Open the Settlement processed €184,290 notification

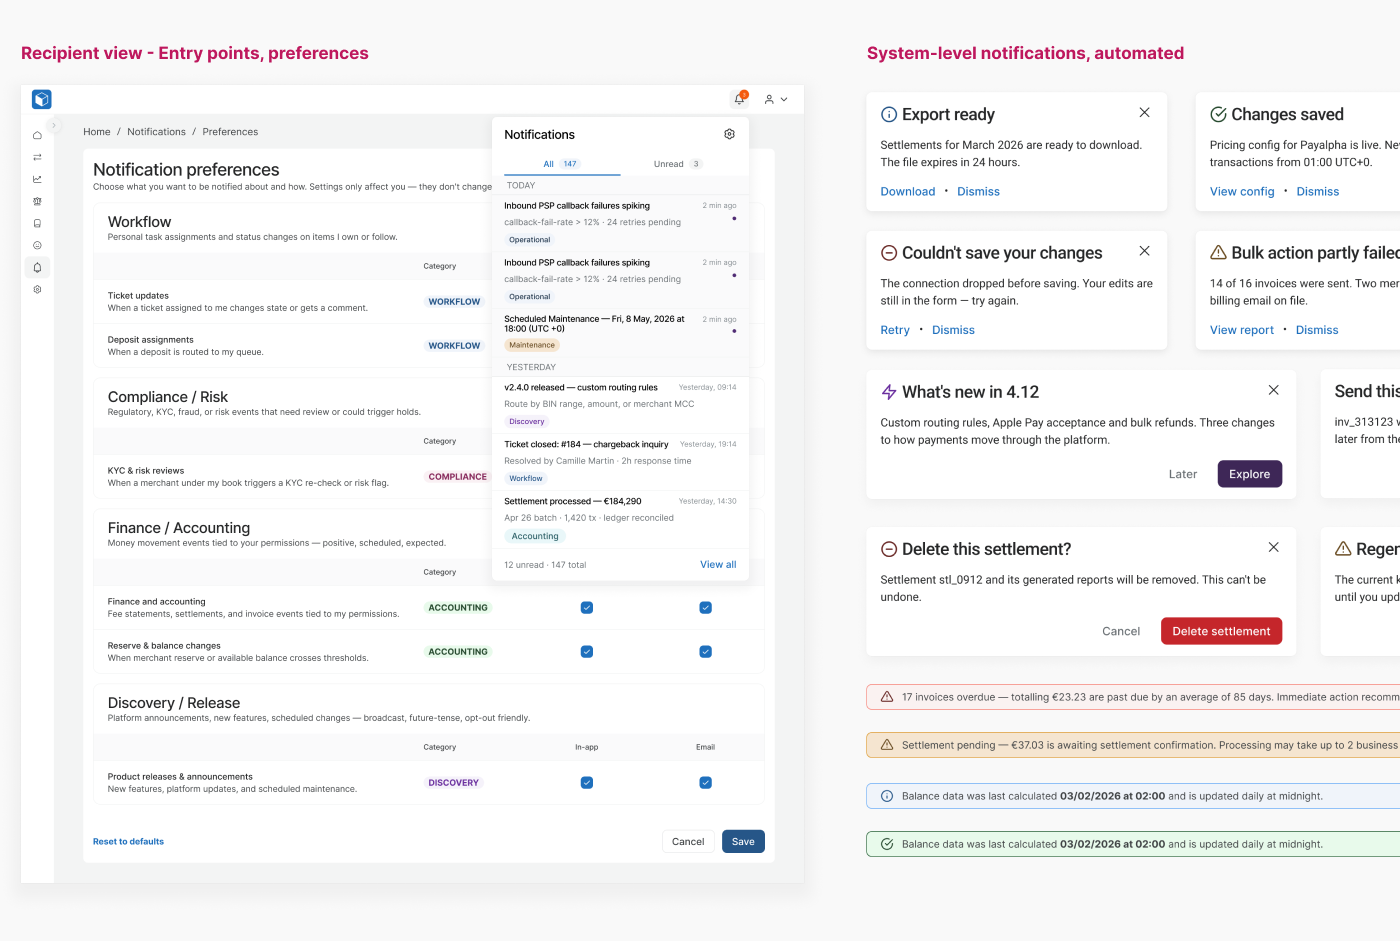(x=620, y=518)
